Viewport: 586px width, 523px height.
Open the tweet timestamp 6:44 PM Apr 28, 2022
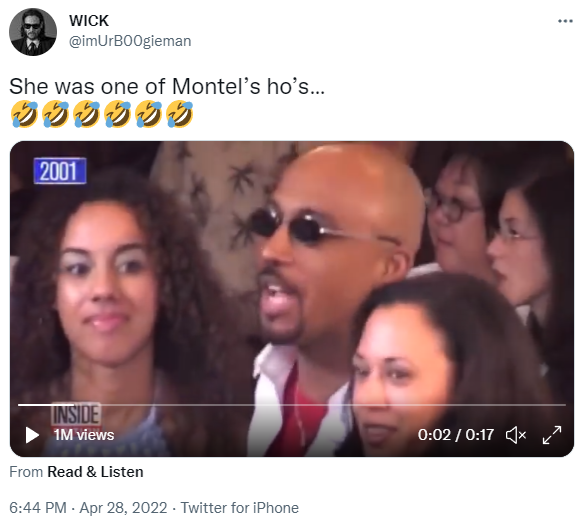pyautogui.click(x=88, y=508)
